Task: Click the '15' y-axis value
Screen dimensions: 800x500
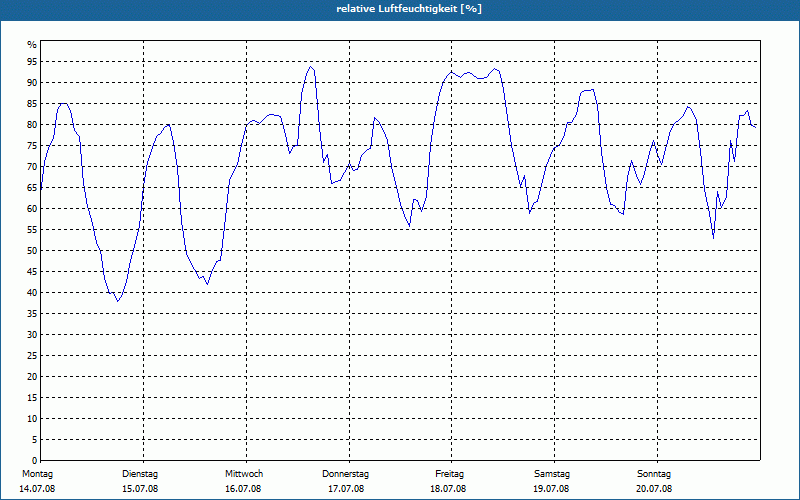Action: coord(32,397)
